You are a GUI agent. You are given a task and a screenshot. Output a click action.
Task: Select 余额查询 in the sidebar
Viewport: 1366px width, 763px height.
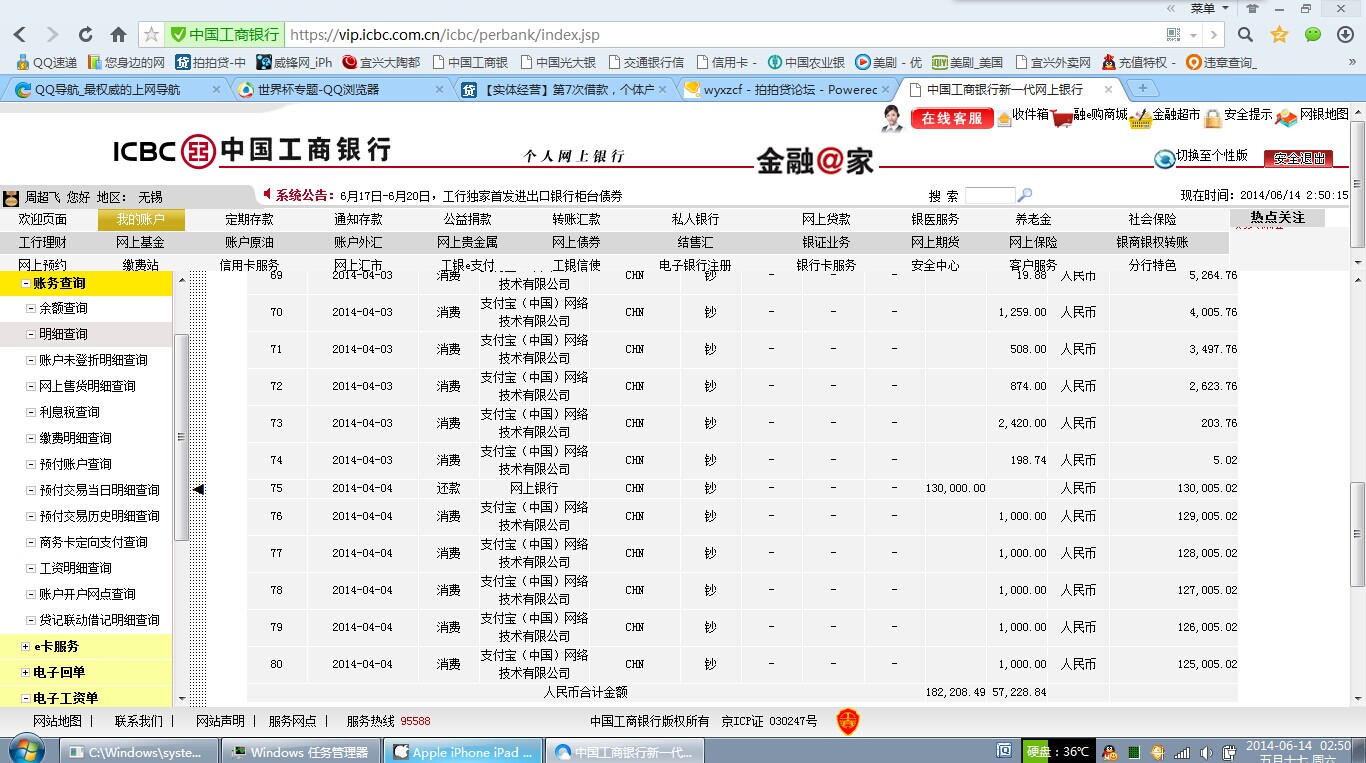63,308
